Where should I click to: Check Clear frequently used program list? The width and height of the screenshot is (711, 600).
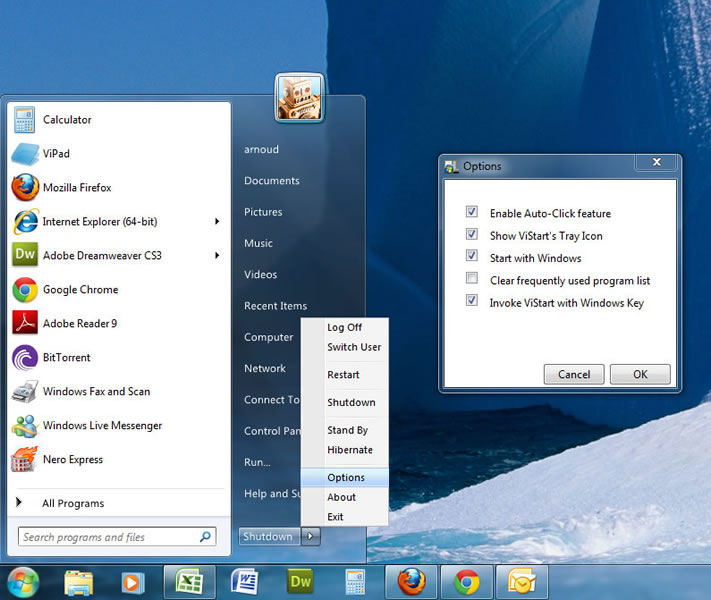pos(472,279)
